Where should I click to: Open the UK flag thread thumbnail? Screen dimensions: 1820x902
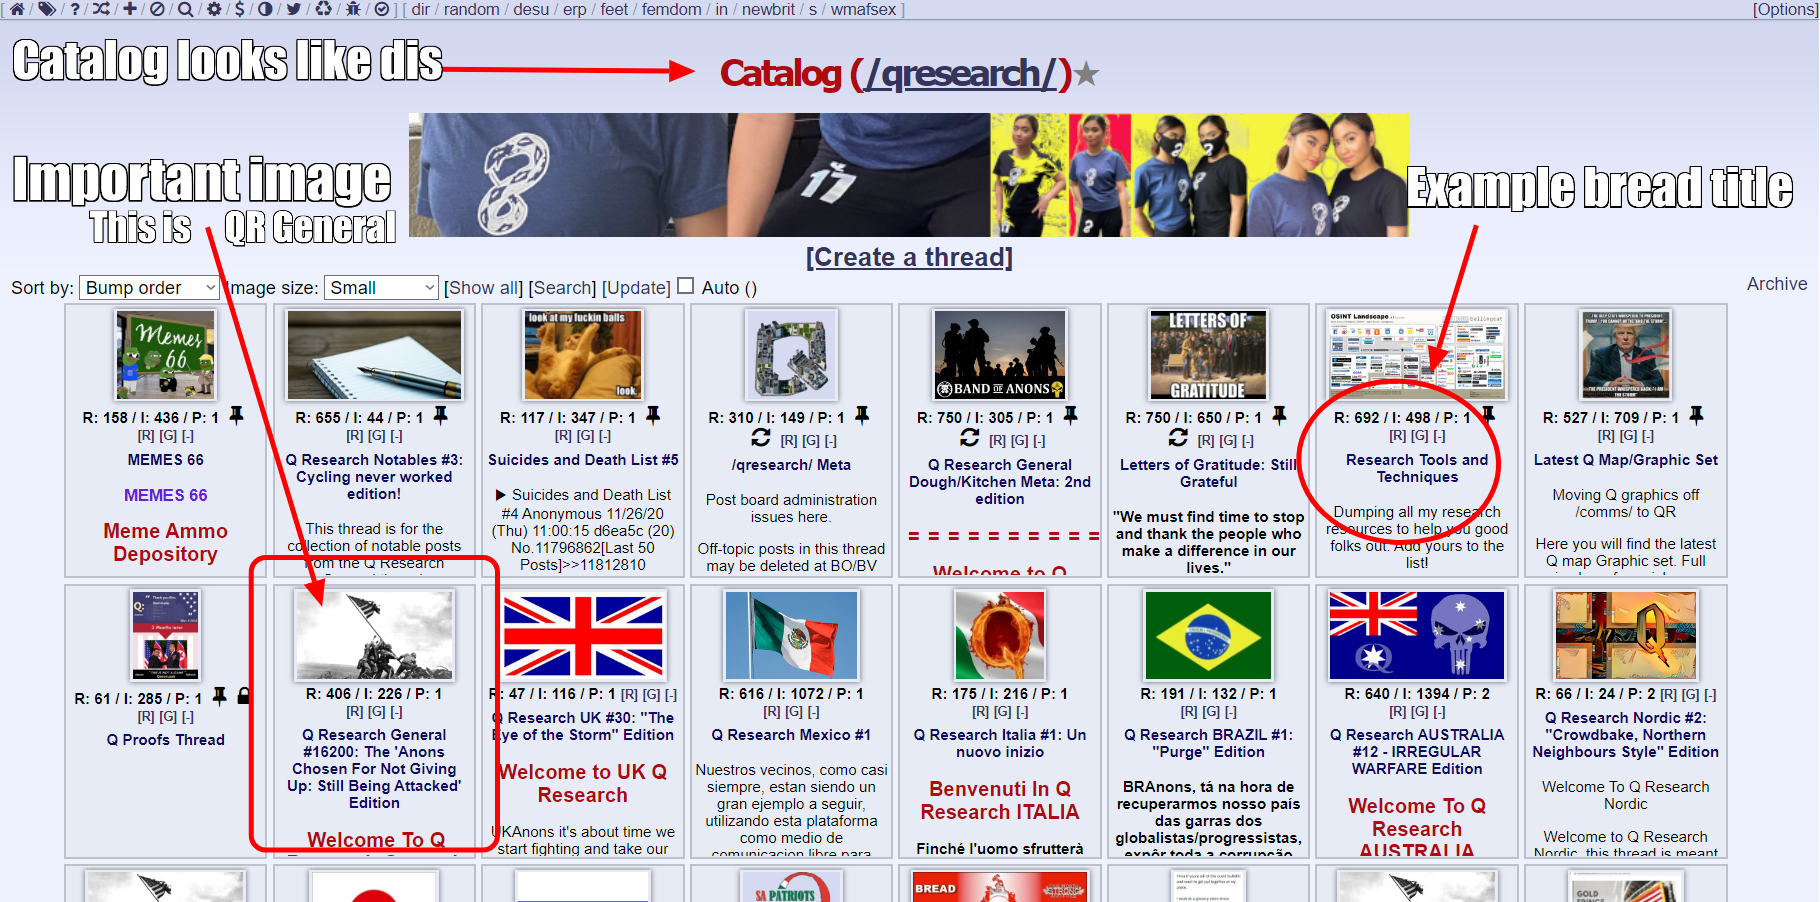(x=583, y=636)
